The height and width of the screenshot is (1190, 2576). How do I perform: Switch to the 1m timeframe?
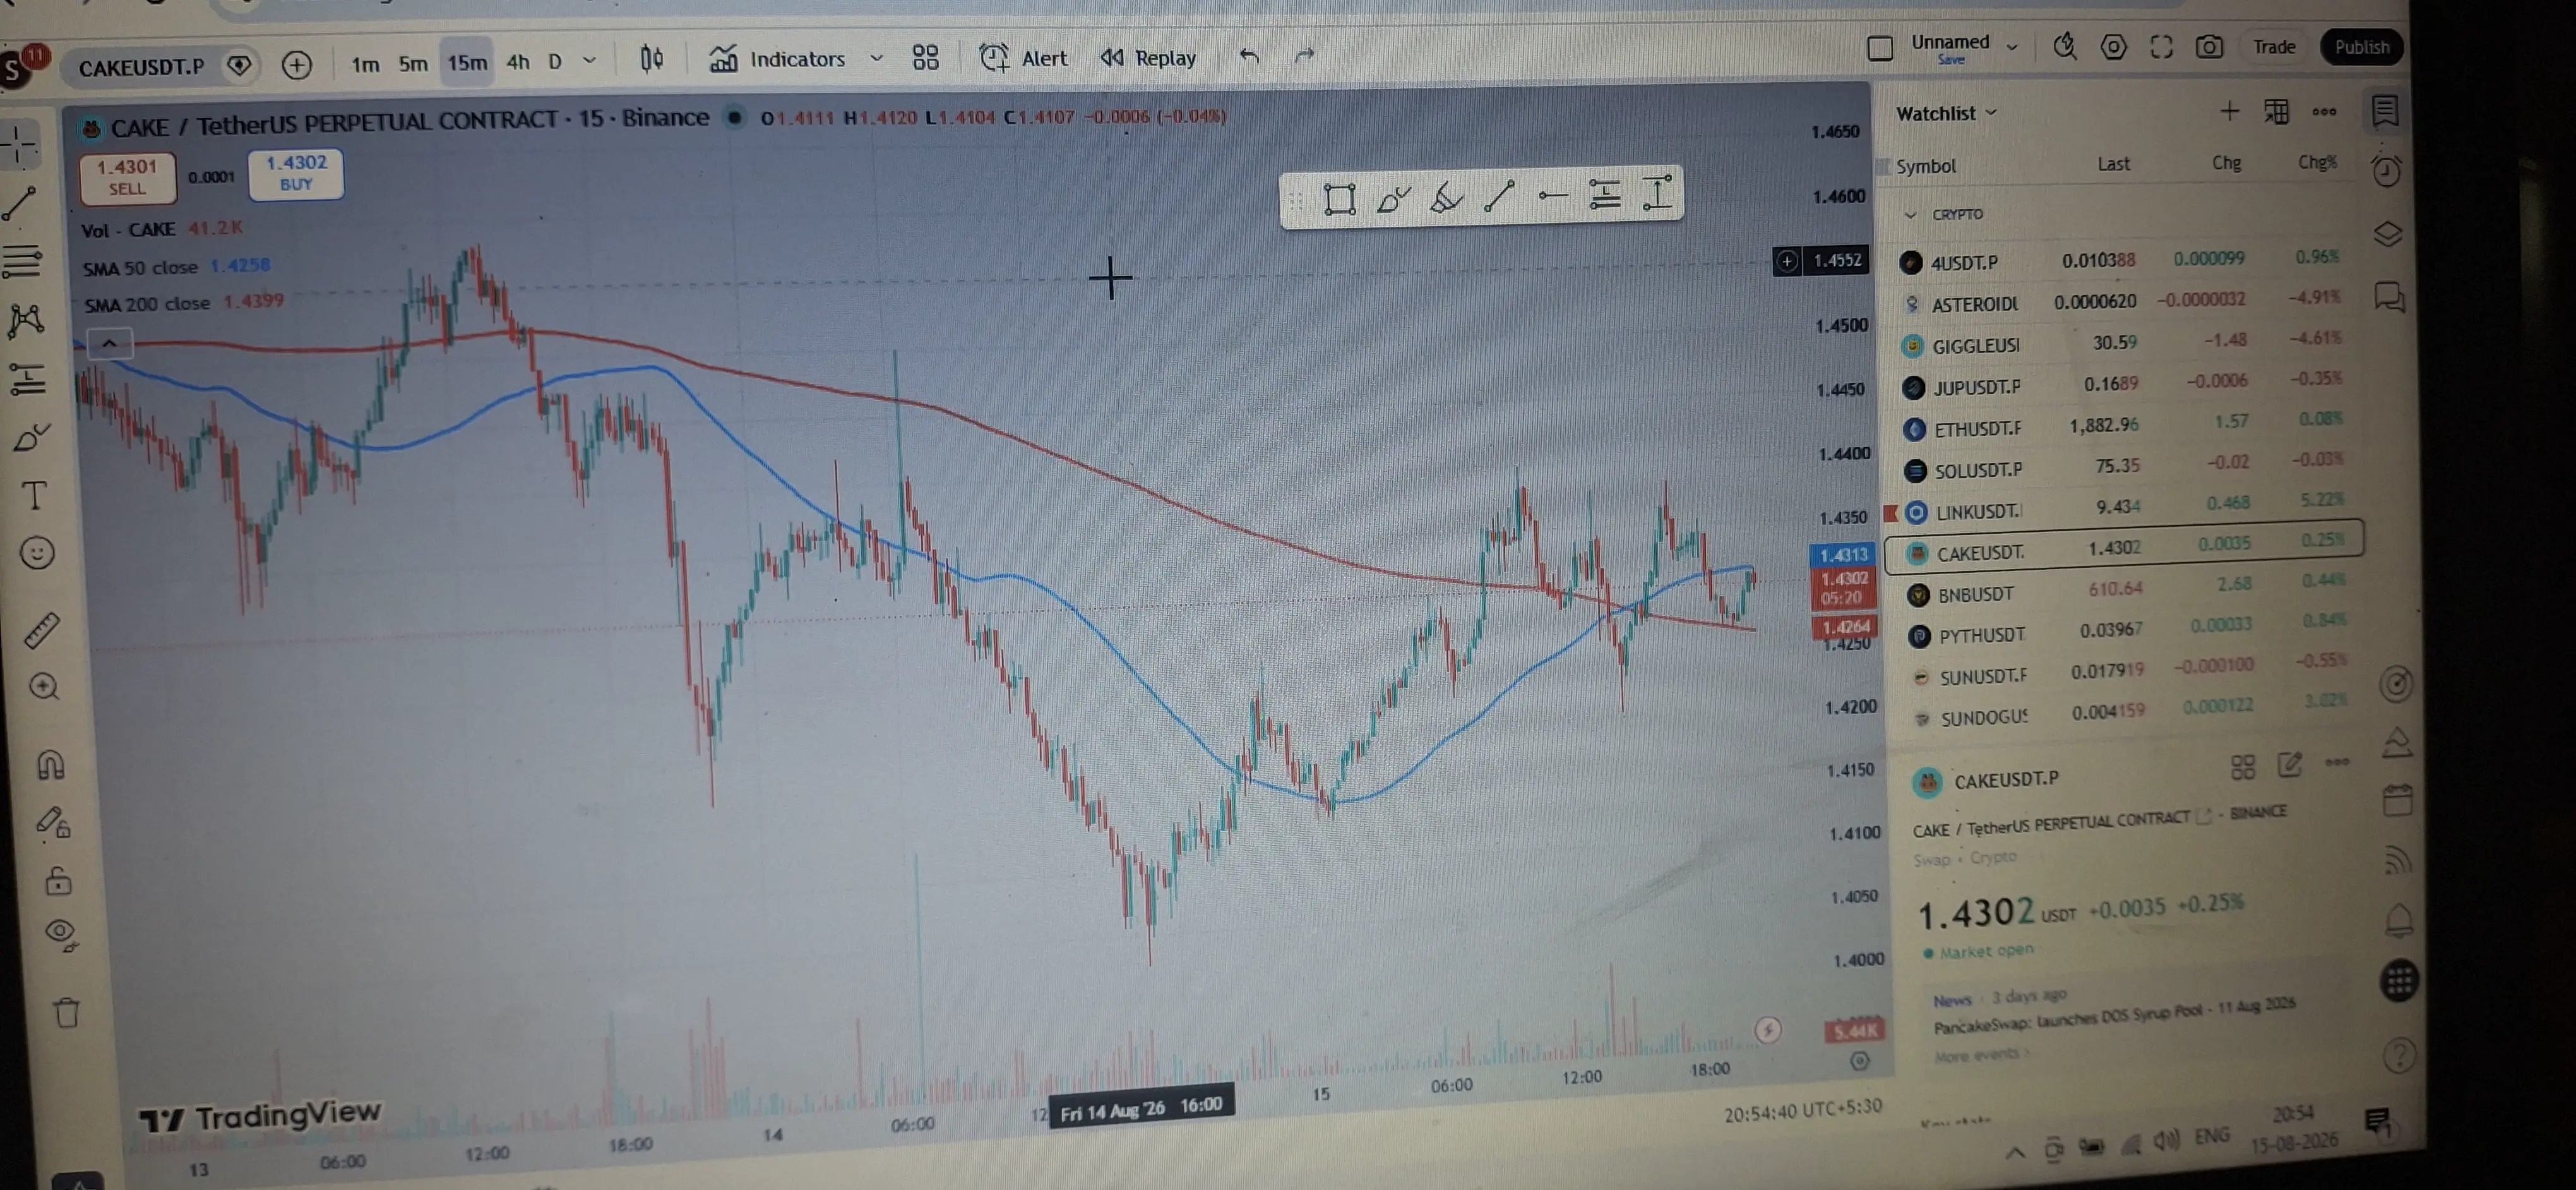[x=365, y=64]
